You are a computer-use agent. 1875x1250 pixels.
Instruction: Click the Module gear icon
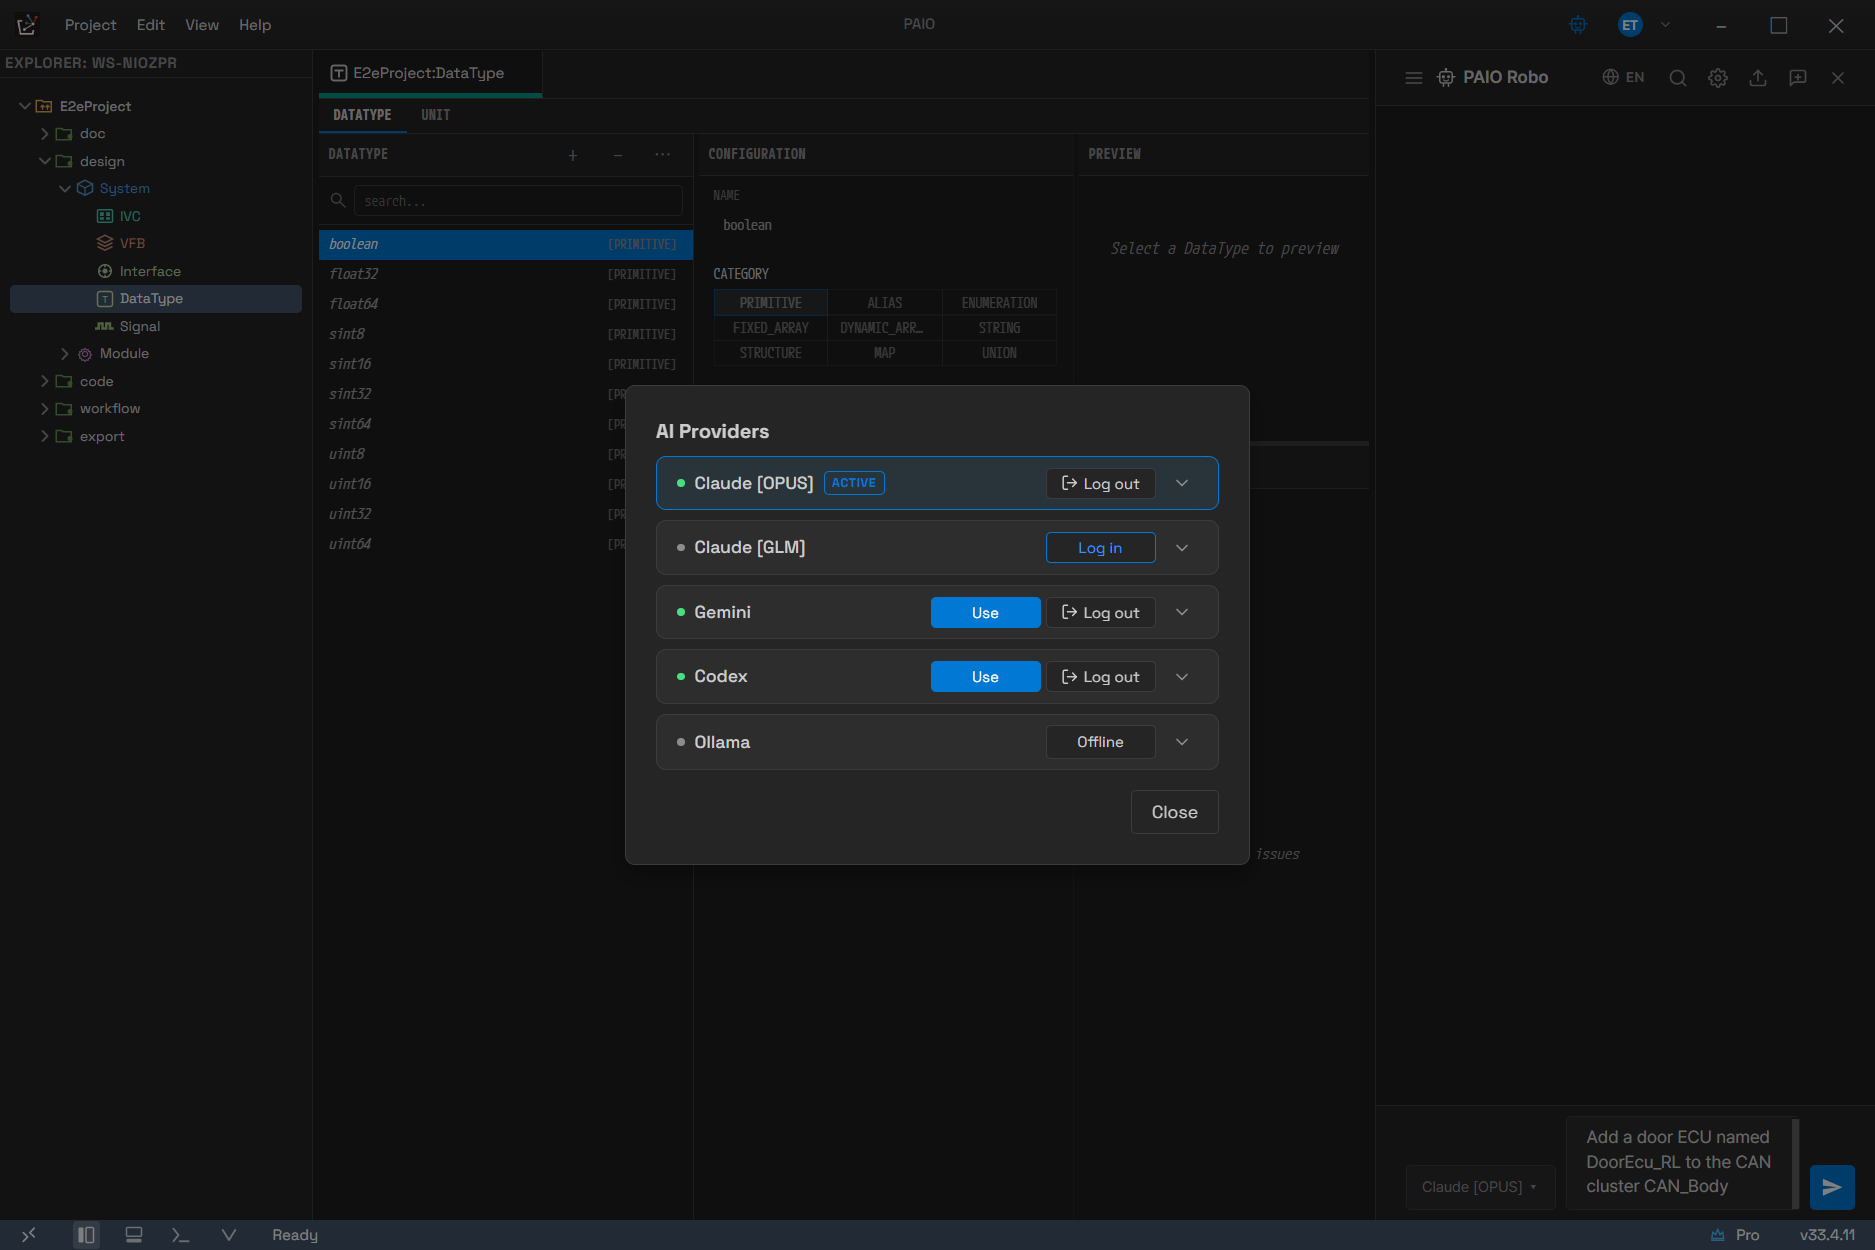(x=85, y=354)
